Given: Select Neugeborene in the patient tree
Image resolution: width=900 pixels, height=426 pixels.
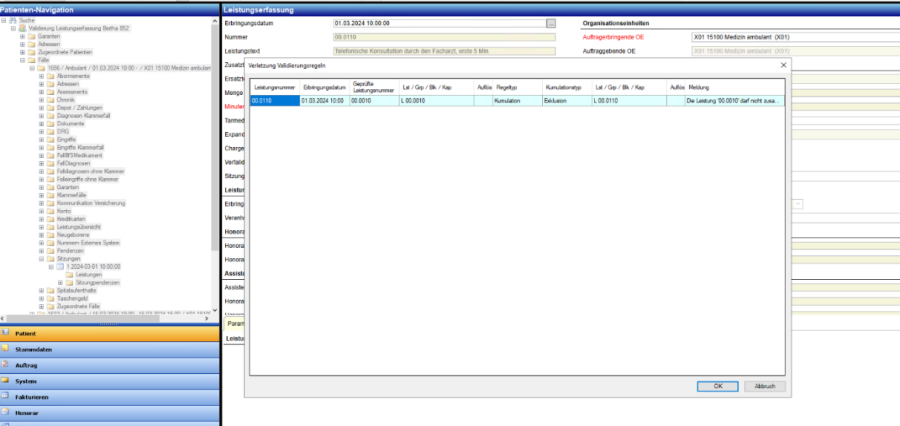Looking at the screenshot, I should click(x=73, y=235).
